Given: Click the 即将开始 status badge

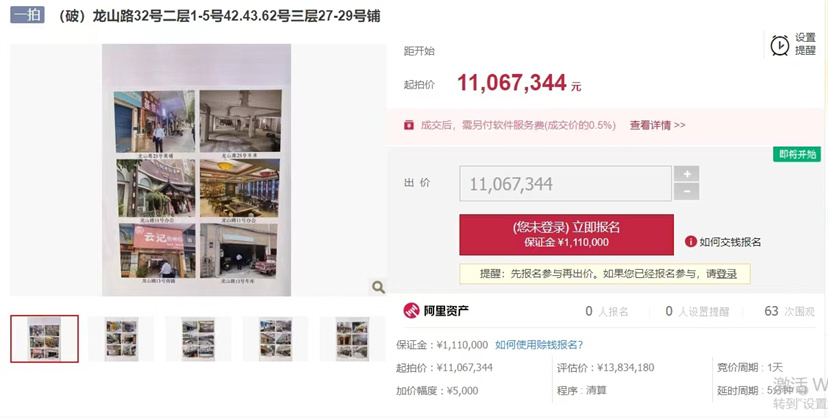Looking at the screenshot, I should coord(797,154).
